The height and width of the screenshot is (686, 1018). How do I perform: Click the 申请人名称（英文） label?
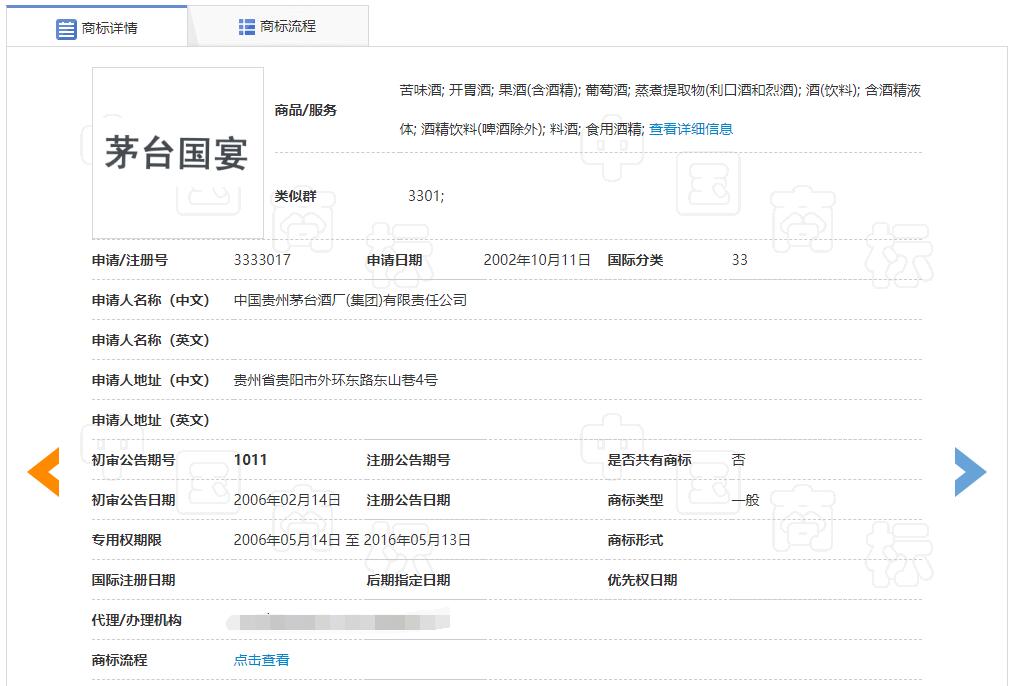point(151,340)
